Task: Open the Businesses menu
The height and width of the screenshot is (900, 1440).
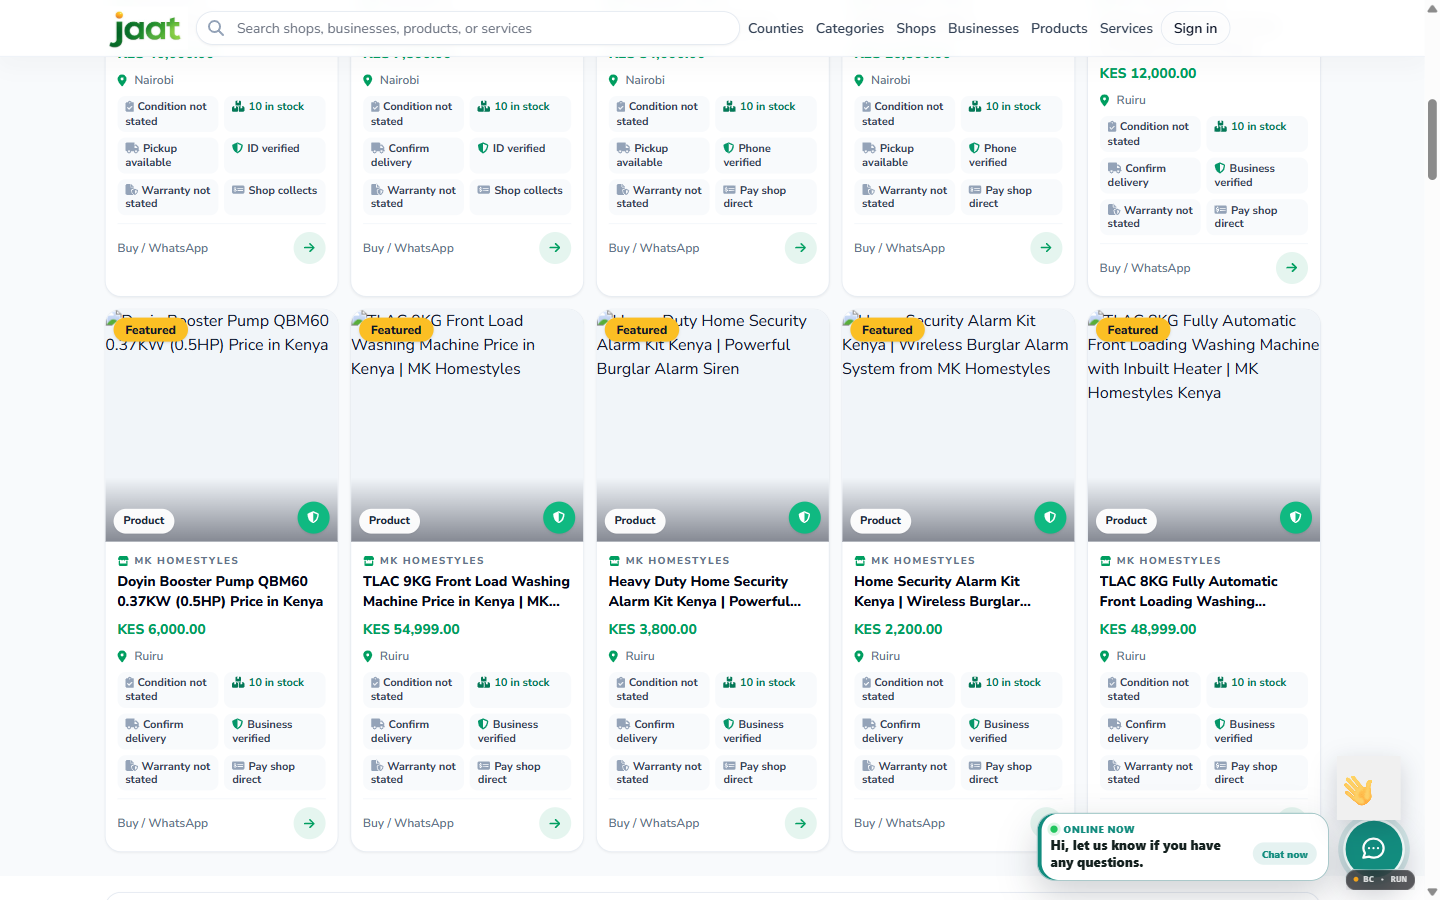Action: (983, 28)
